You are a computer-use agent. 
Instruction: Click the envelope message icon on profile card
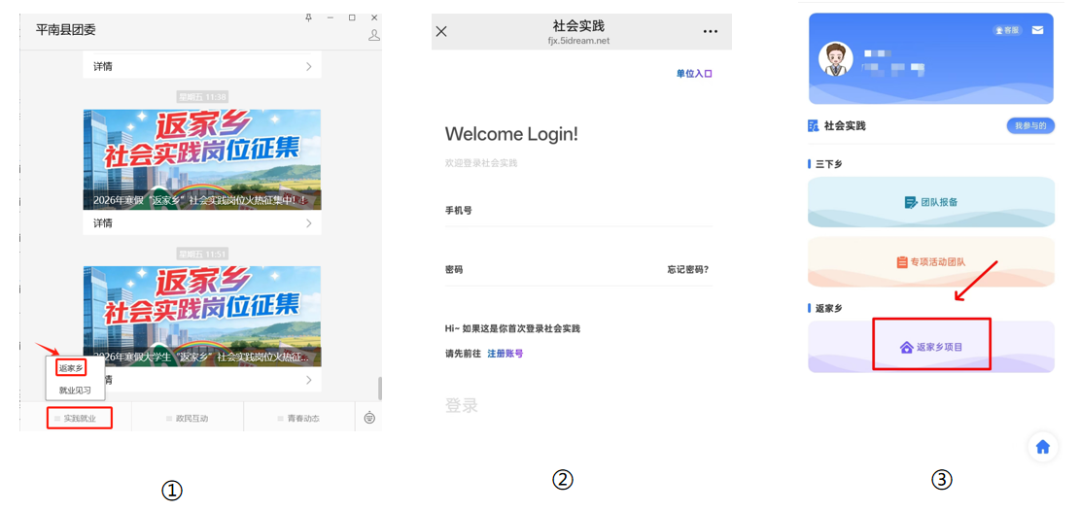[x=1037, y=30]
